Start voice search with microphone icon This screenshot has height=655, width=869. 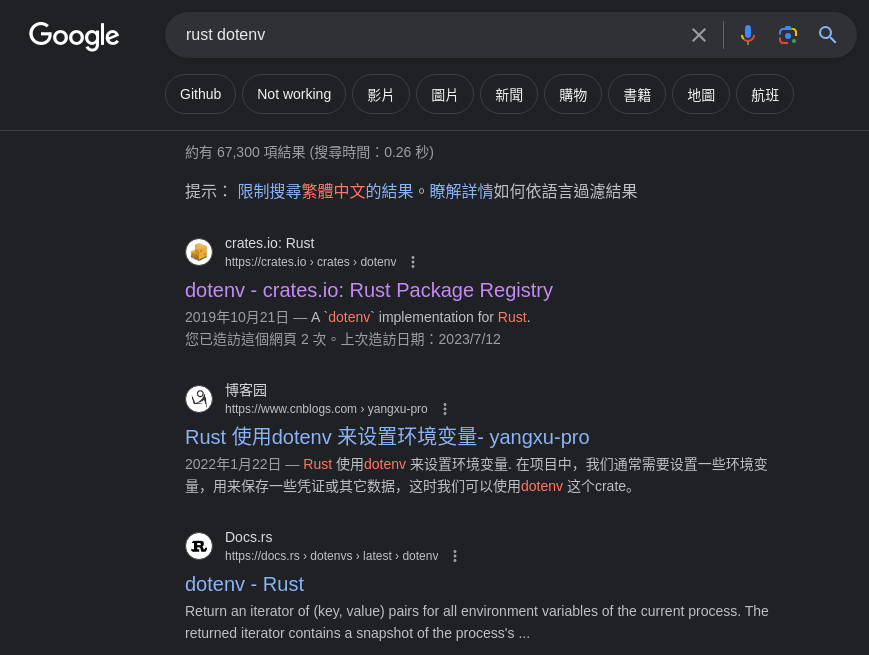coord(747,35)
